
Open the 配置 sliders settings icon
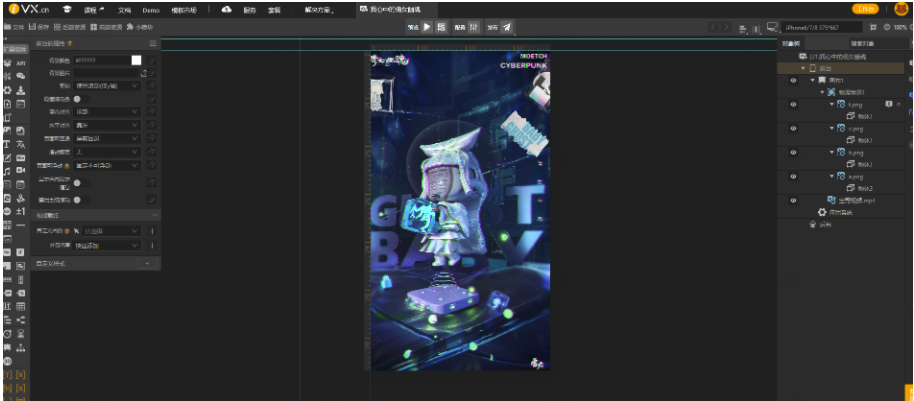coord(474,27)
